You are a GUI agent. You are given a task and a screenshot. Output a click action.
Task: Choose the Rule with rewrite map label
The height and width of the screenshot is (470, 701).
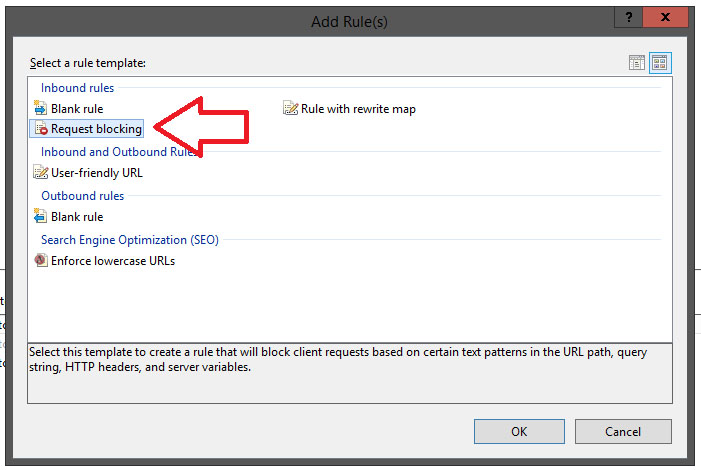click(358, 109)
